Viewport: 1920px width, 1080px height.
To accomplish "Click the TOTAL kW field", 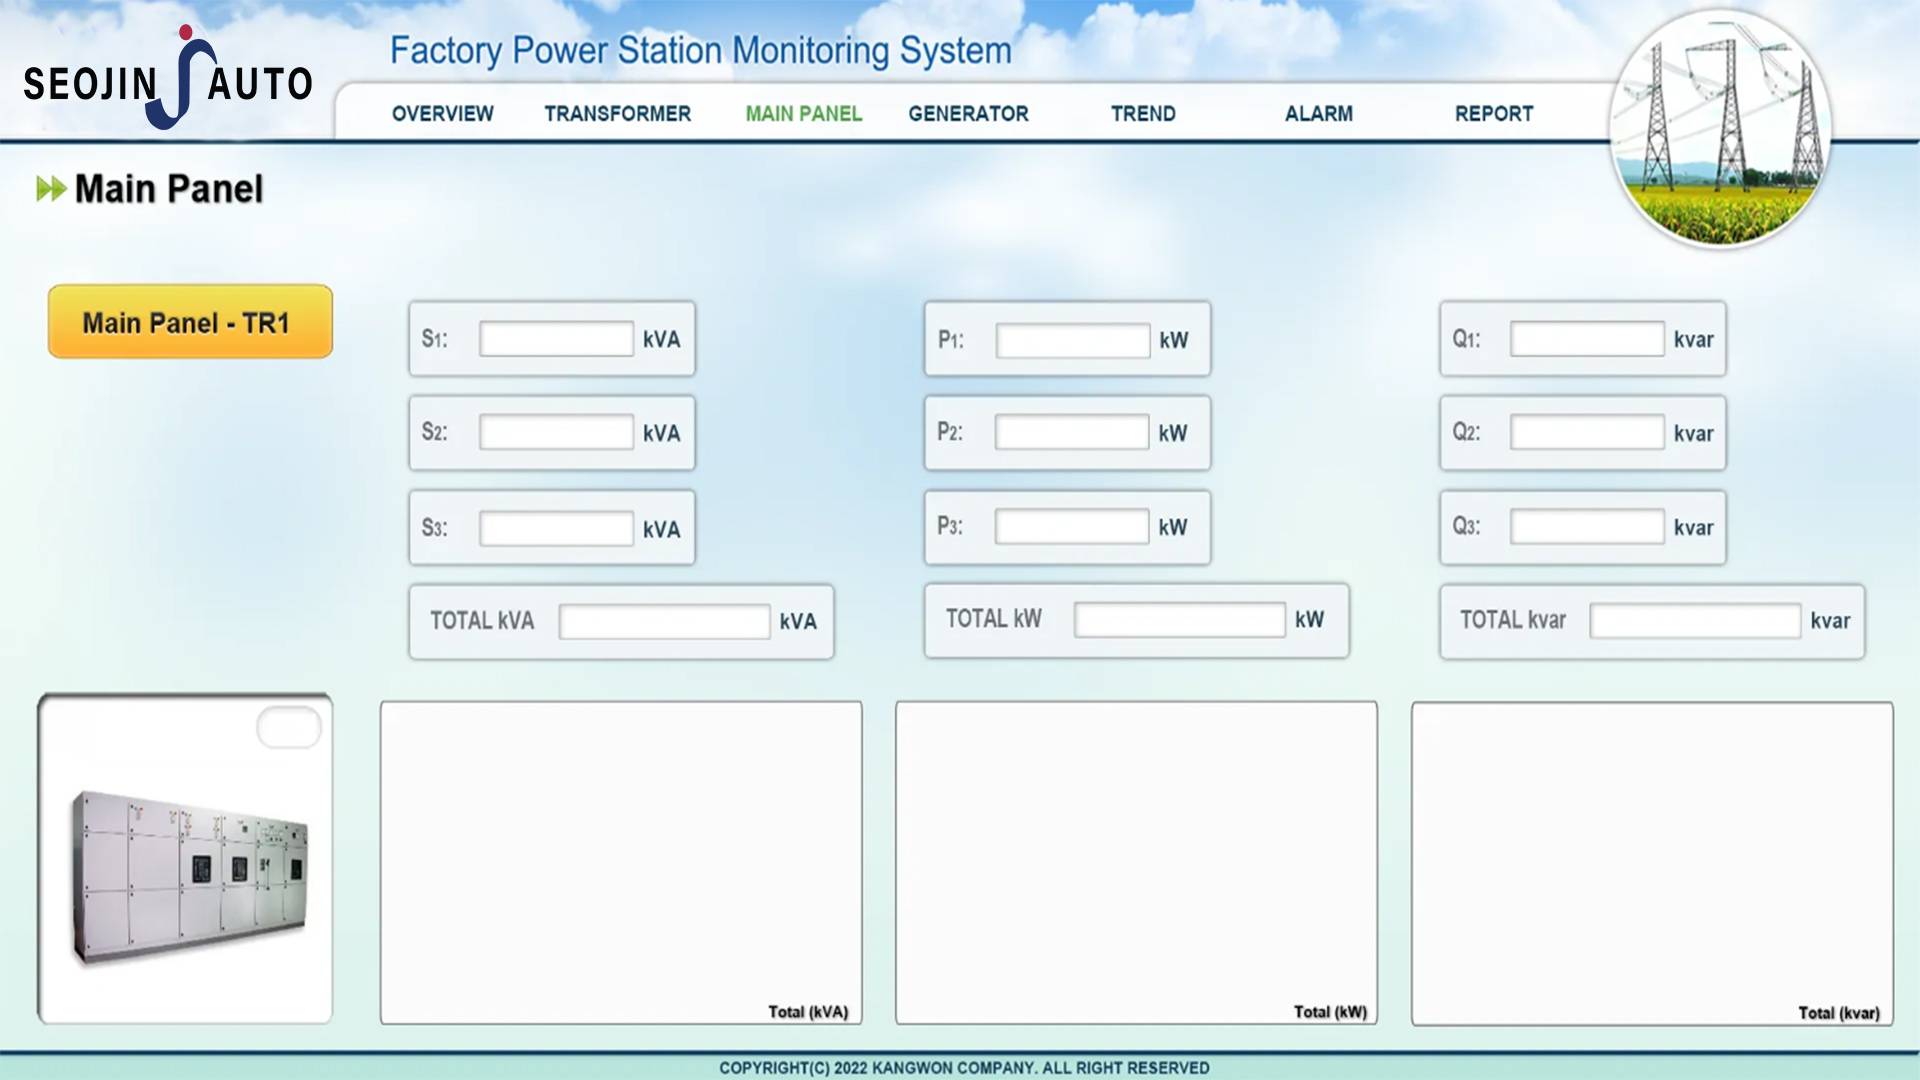I will (x=1179, y=620).
